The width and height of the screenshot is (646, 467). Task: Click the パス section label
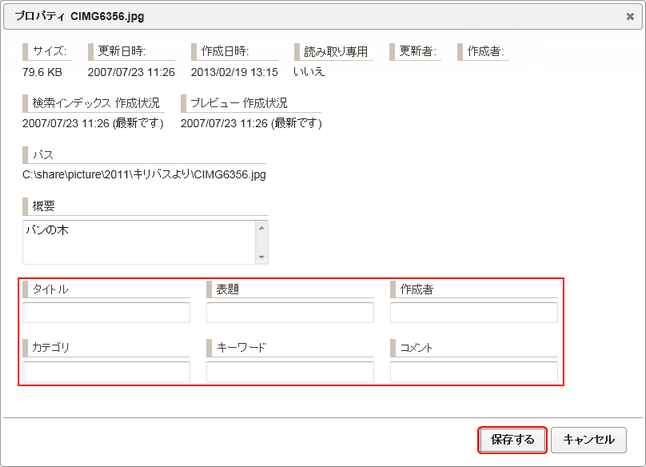click(x=43, y=155)
